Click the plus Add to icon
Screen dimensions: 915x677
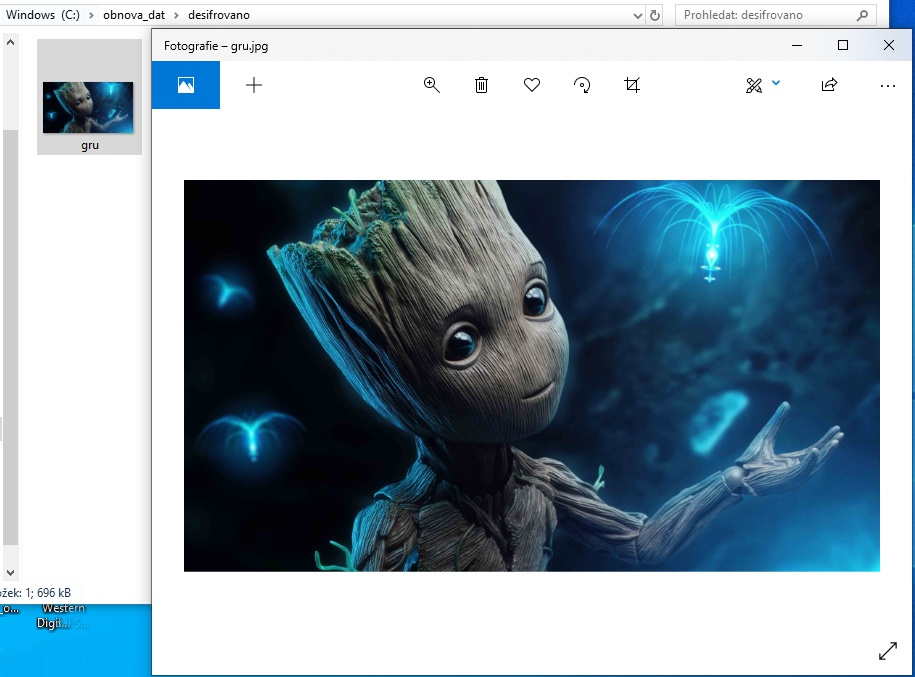pos(254,85)
